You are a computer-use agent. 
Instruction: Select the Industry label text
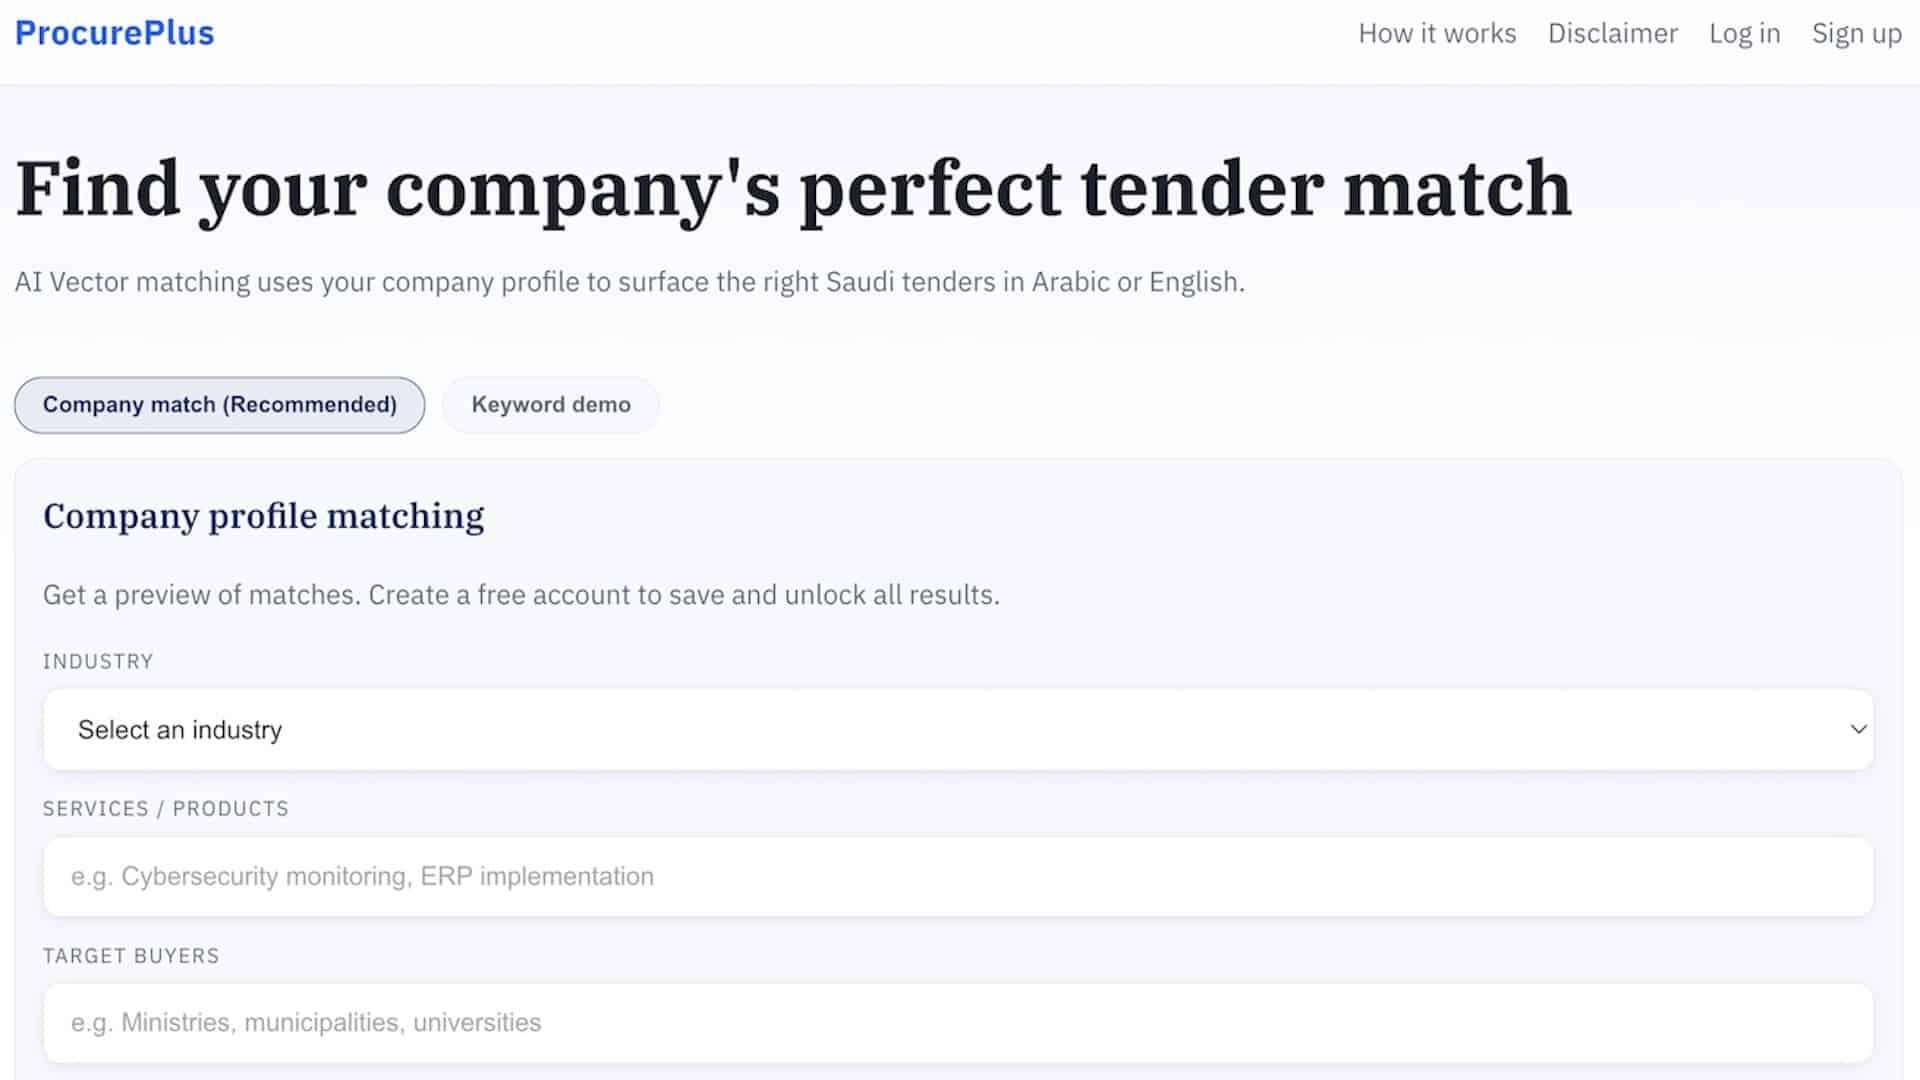pos(98,661)
